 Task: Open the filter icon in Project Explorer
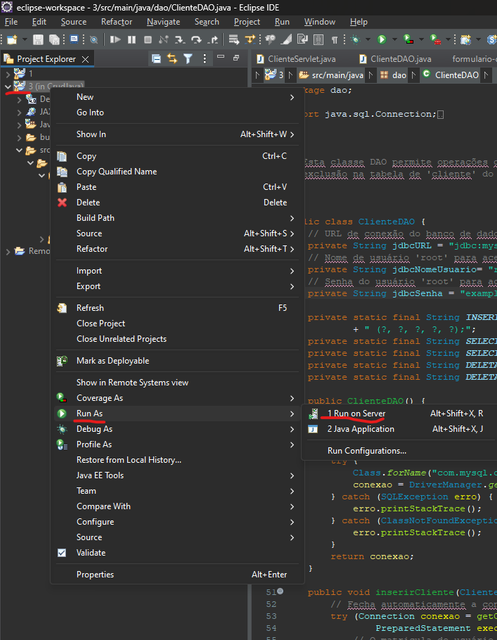click(x=188, y=59)
